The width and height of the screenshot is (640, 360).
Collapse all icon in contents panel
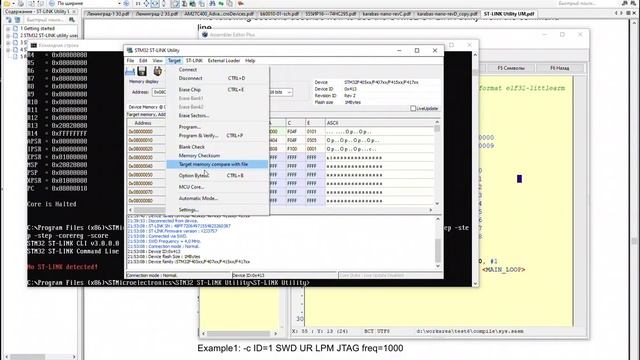(x=17, y=20)
